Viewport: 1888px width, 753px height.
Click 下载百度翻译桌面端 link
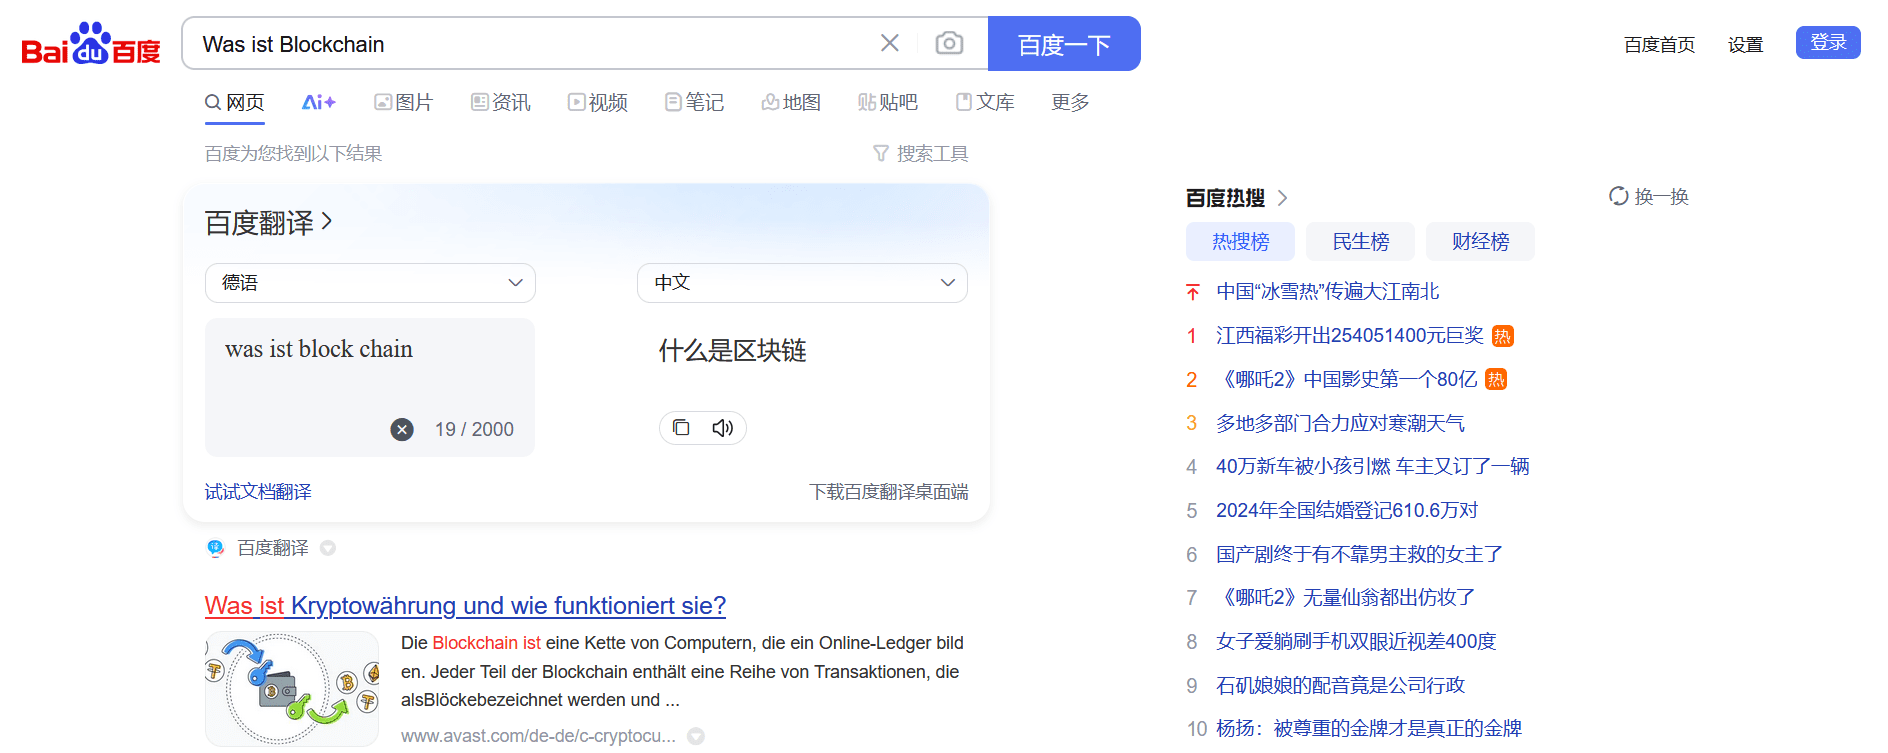889,491
